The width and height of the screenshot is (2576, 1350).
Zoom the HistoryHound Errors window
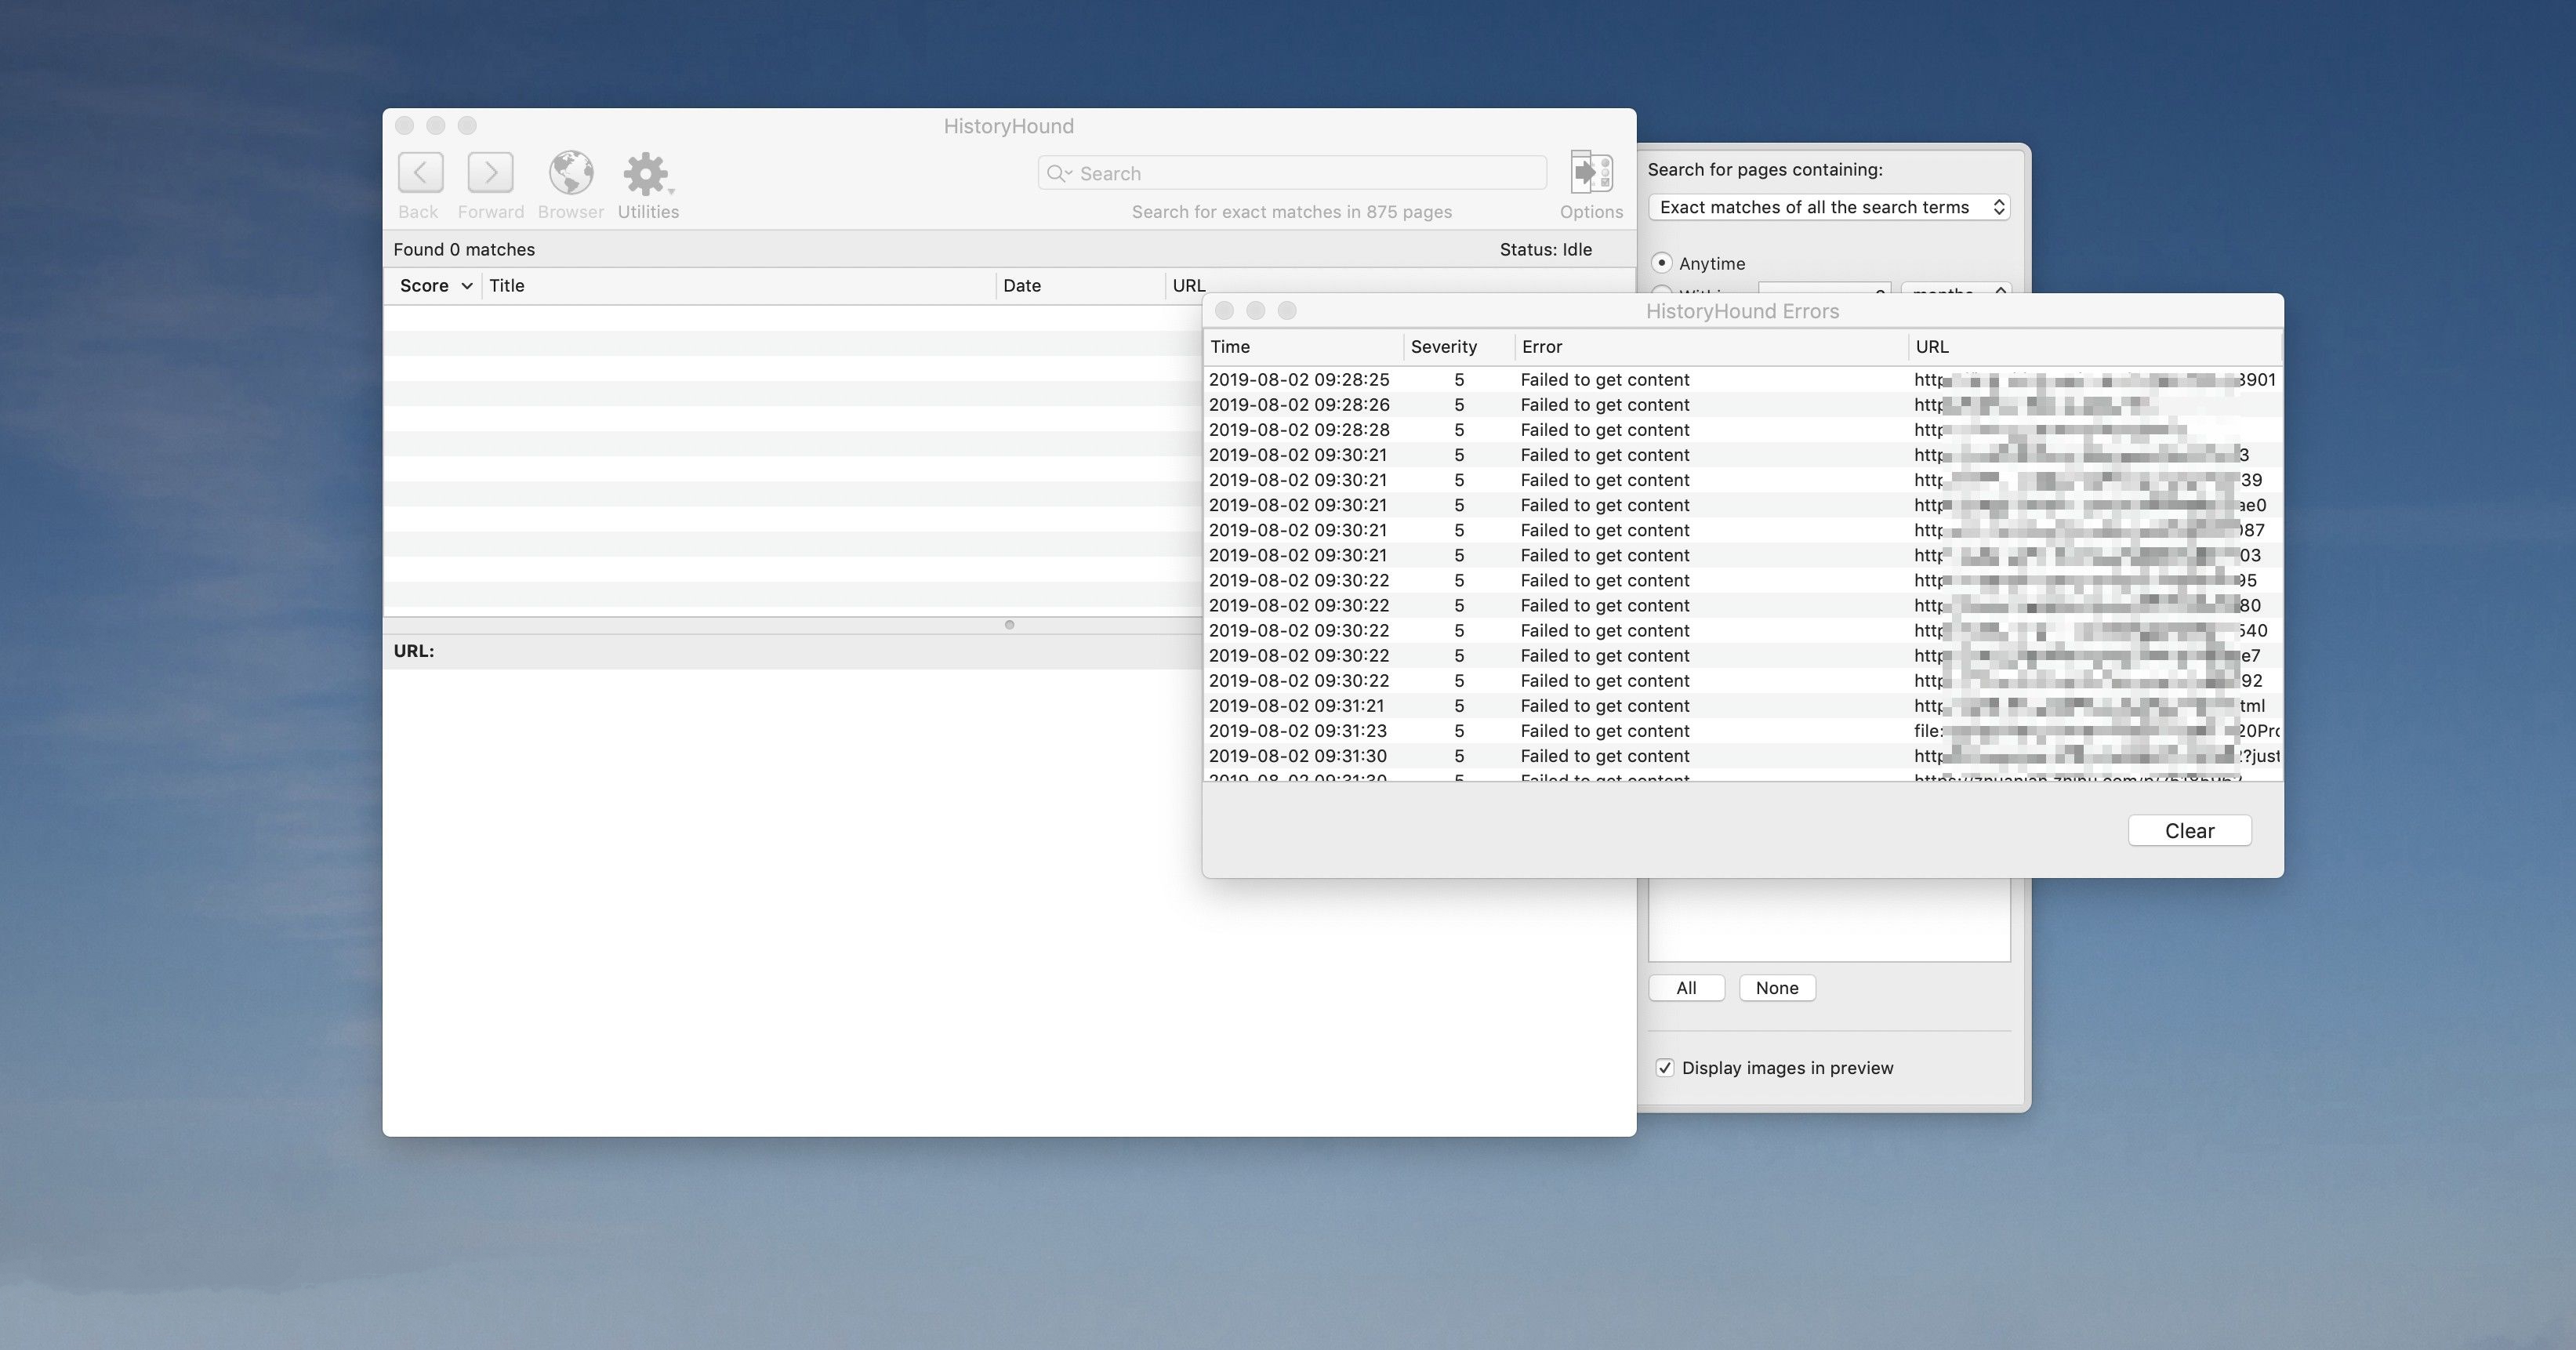1287,311
